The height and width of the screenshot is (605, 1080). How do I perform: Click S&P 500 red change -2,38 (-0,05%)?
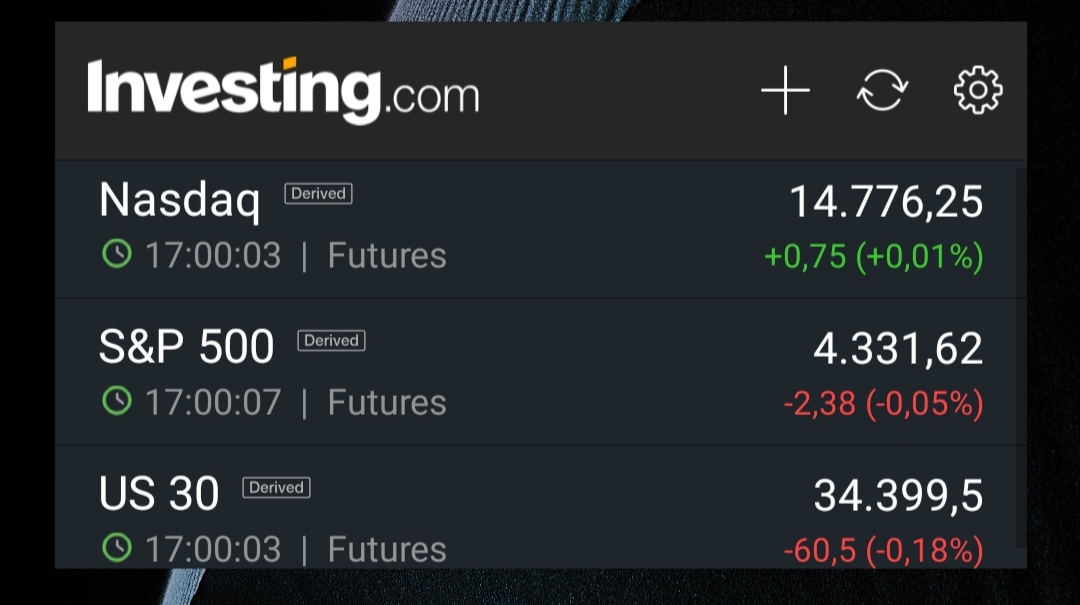click(883, 404)
